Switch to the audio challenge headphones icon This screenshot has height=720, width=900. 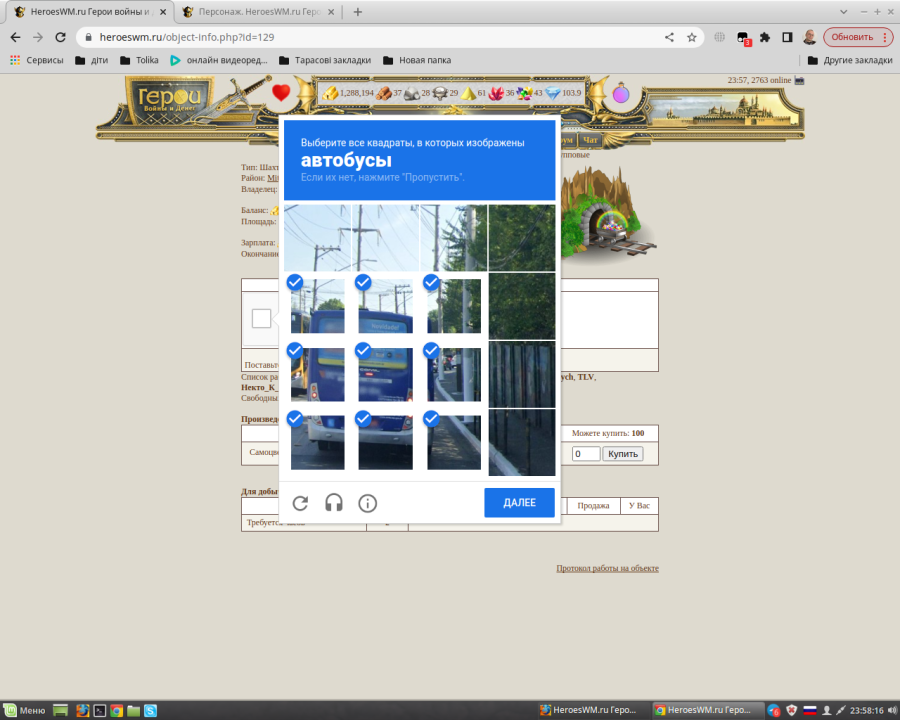(x=333, y=503)
